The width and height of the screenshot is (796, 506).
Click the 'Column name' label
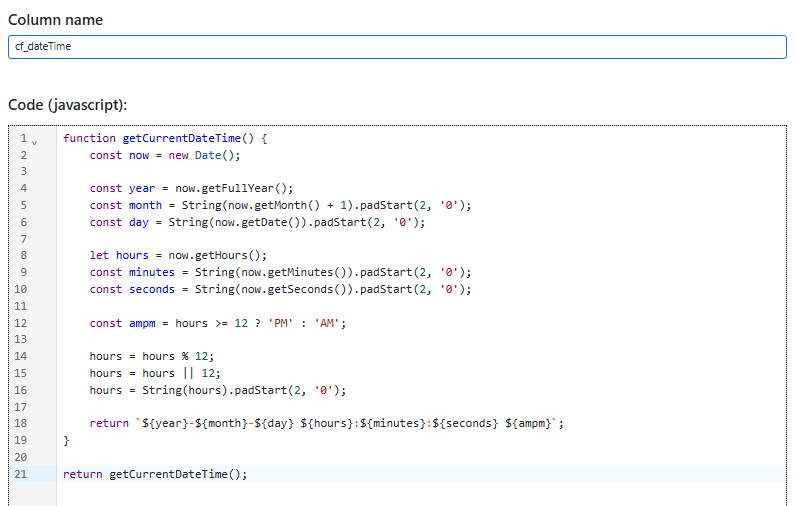click(x=55, y=20)
